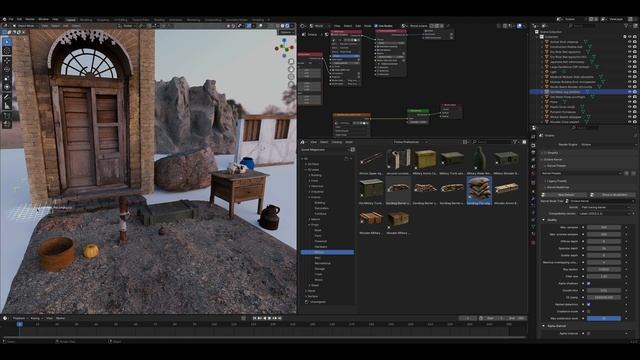
Task: Collapse the Interior catalog in asset tree
Action: (x=310, y=197)
